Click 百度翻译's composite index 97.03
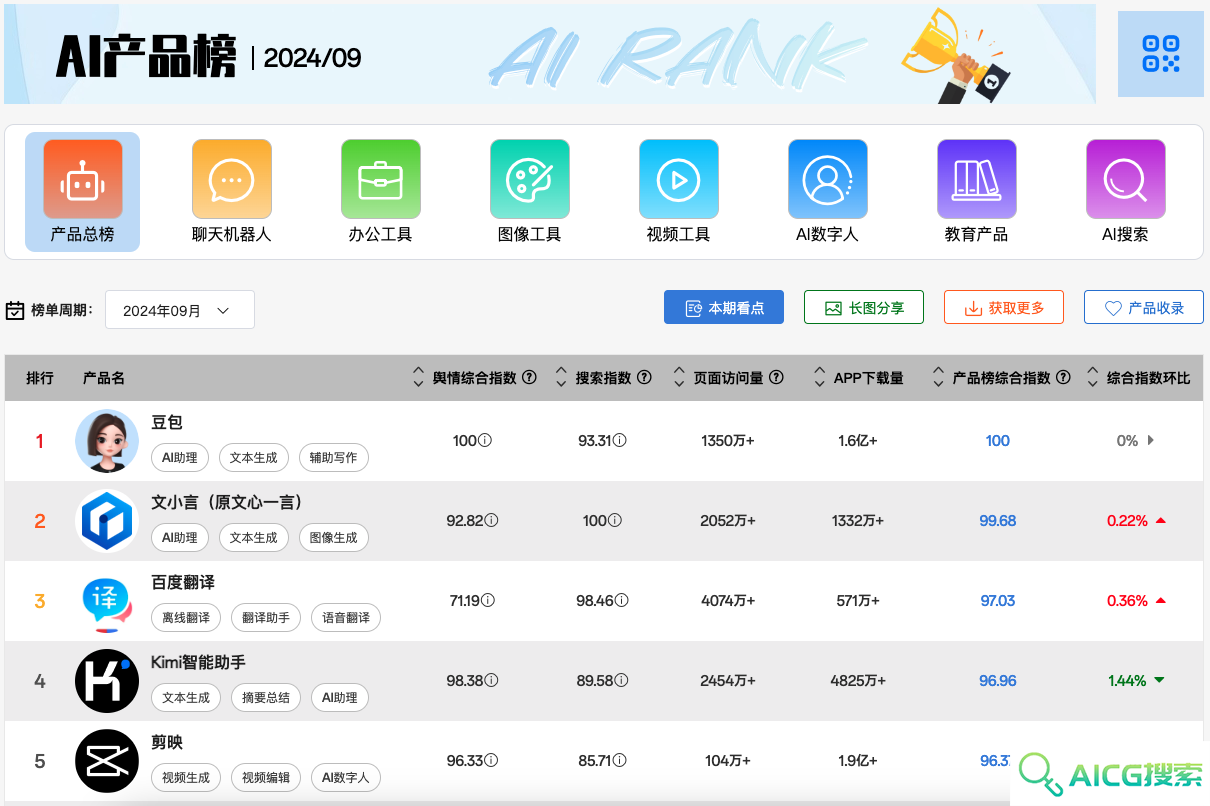Image resolution: width=1210 pixels, height=806 pixels. click(998, 601)
